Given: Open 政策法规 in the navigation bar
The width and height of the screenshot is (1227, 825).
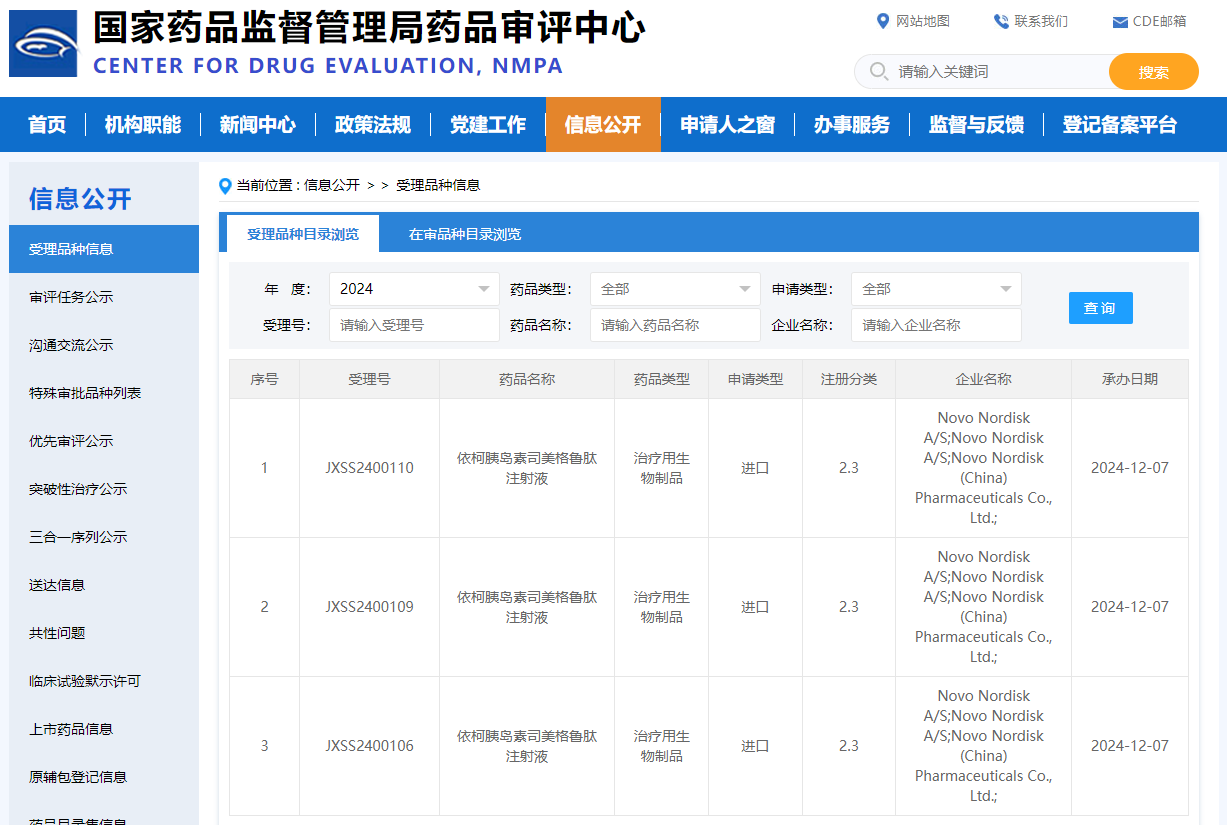Looking at the screenshot, I should click(x=373, y=125).
